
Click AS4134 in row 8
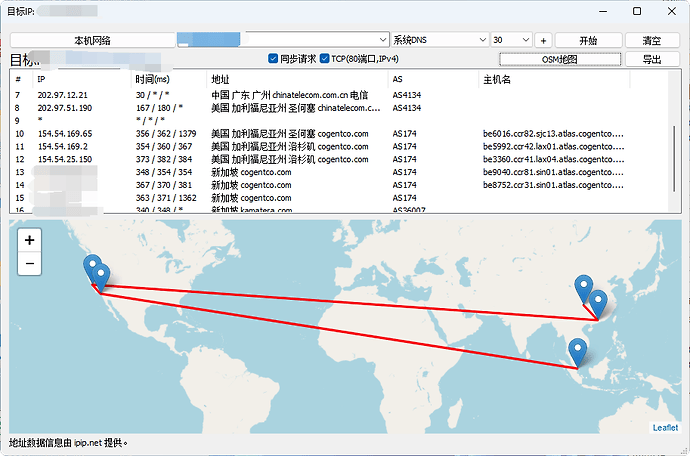click(407, 108)
